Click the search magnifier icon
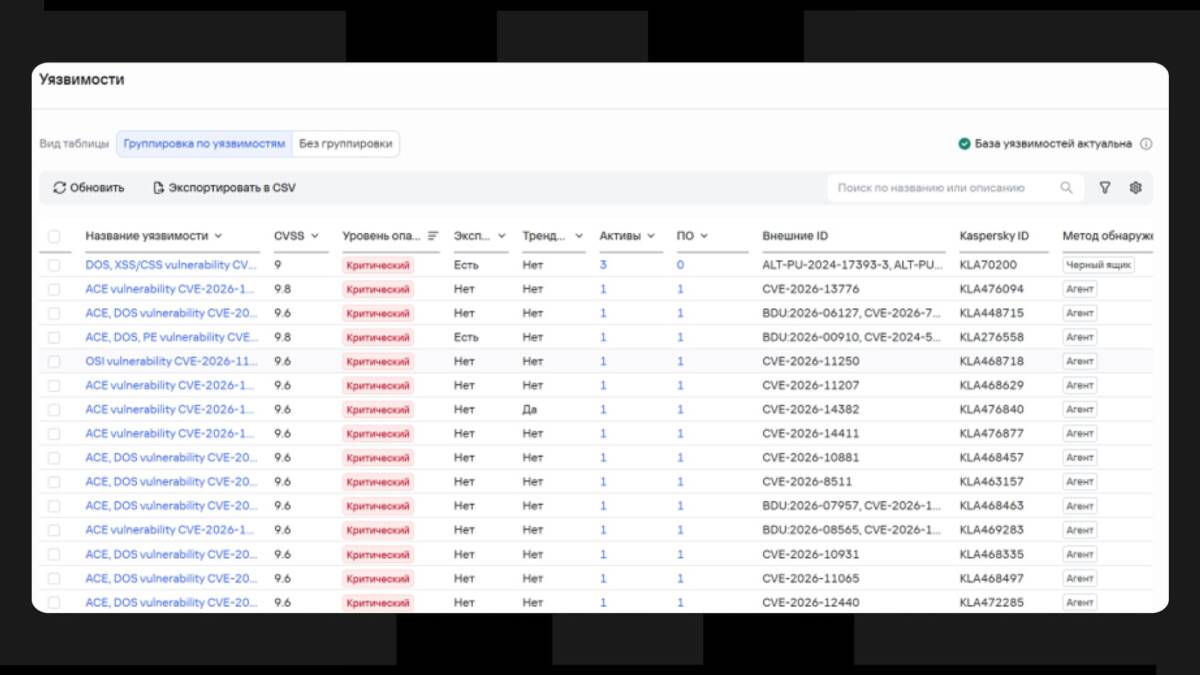1200x675 pixels. pyautogui.click(x=1067, y=187)
